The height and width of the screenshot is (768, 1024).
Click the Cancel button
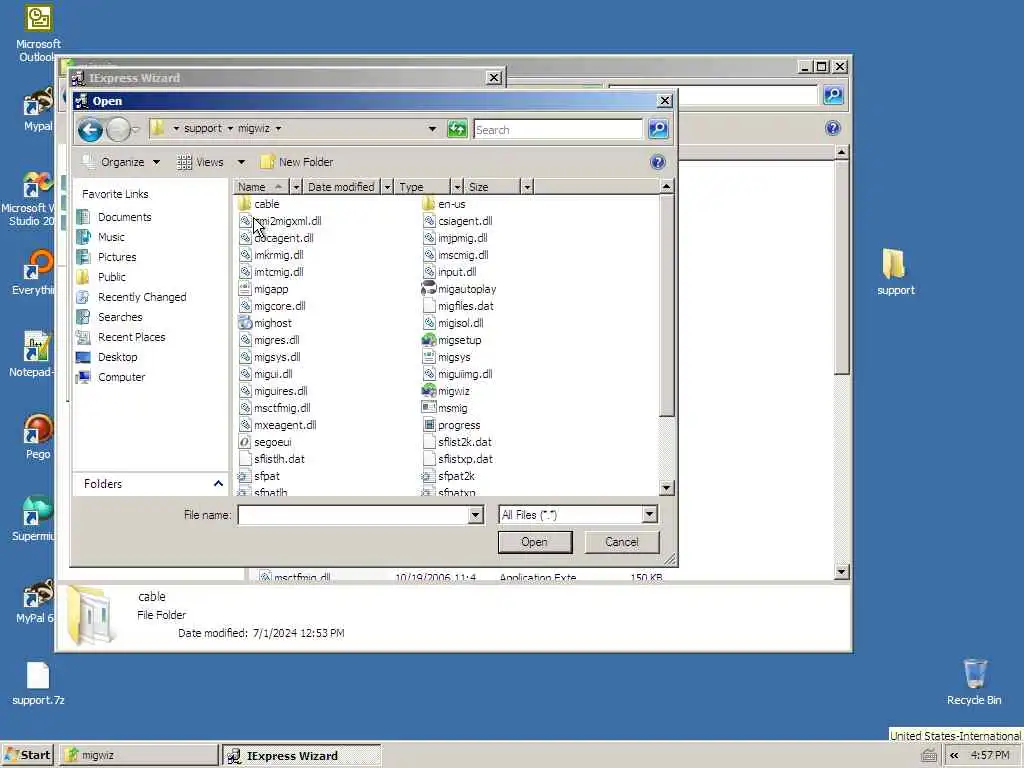tap(622, 542)
